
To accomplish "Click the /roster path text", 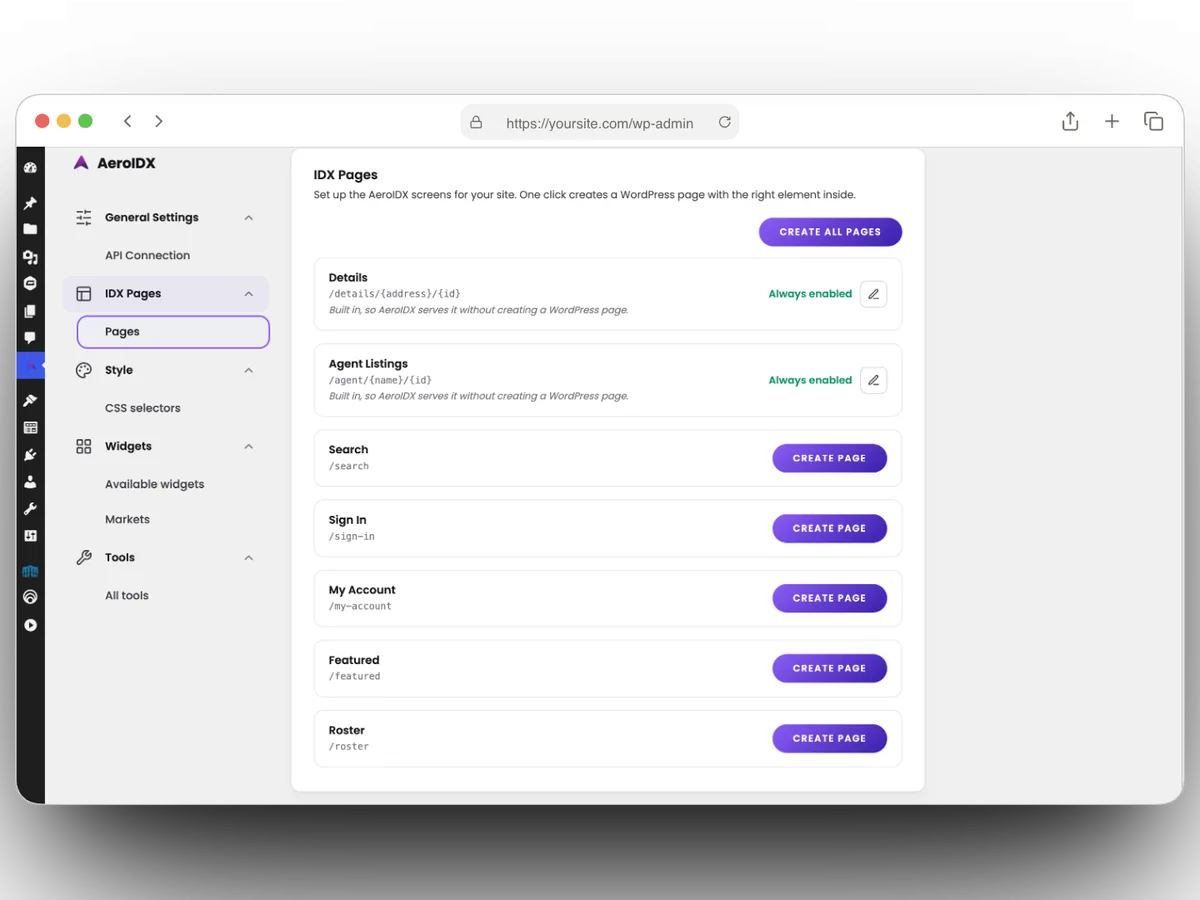I will (x=349, y=746).
